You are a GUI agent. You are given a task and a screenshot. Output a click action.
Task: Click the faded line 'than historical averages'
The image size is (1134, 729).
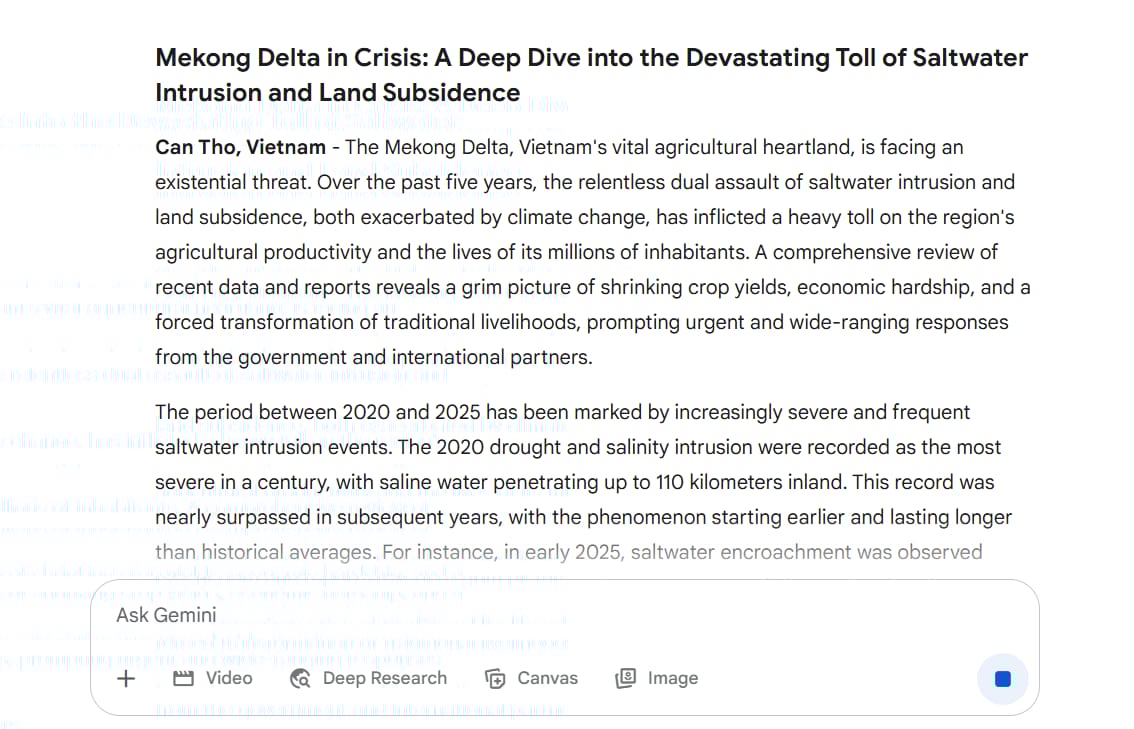pos(265,553)
